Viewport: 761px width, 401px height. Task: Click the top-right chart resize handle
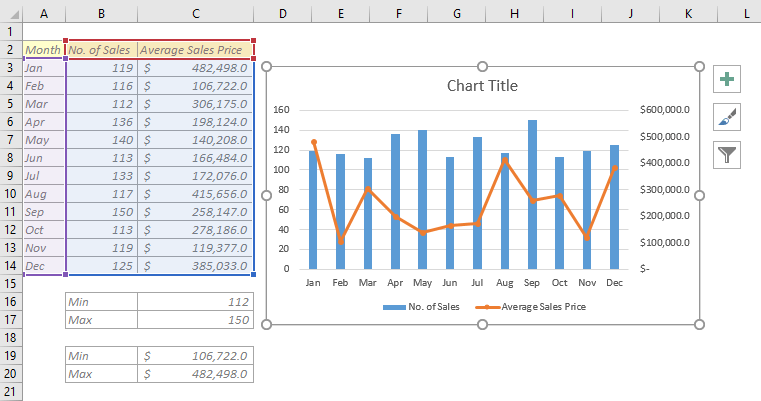coord(699,66)
